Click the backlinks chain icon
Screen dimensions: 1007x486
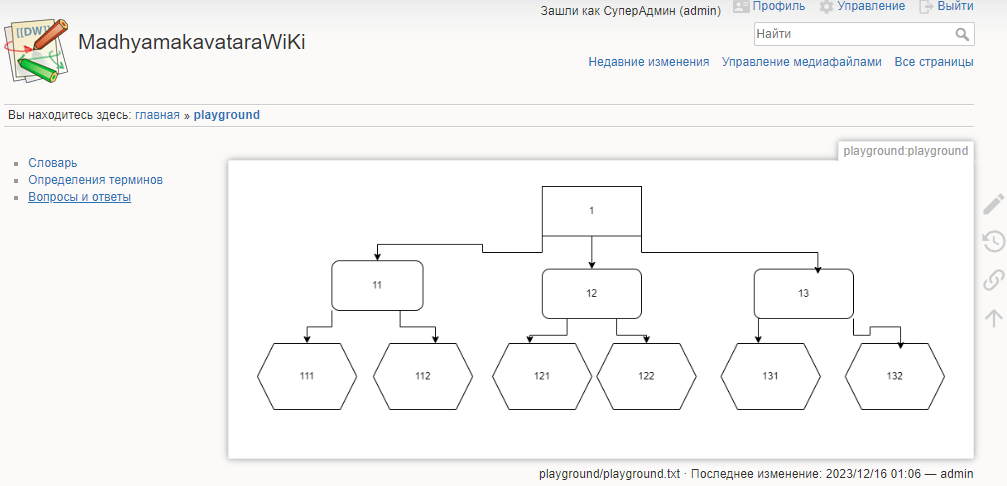click(x=993, y=279)
